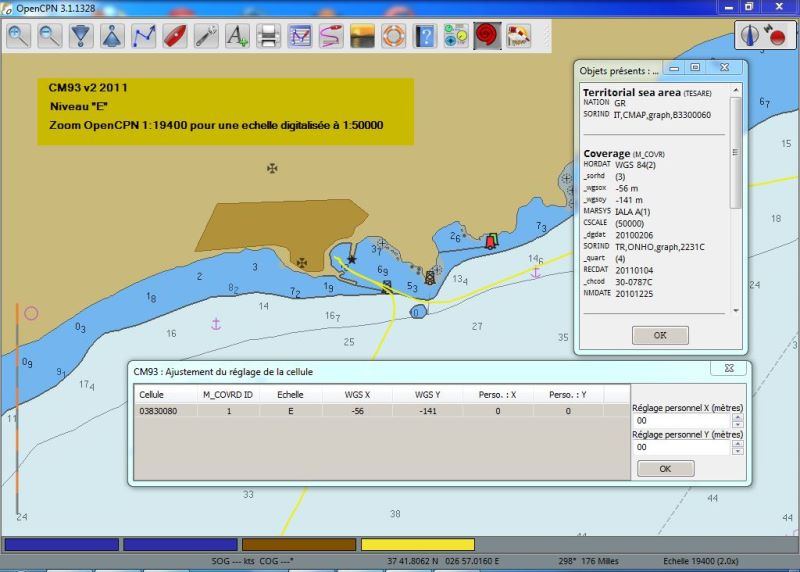Select the scale down (downward triangle) tool

[x=81, y=36]
